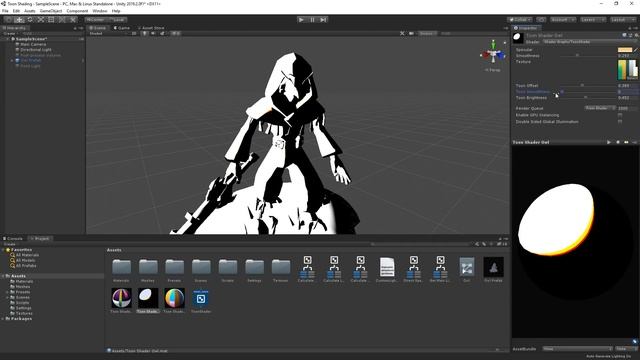Click the Render Queue value field
This screenshot has width=640, height=360.
(x=627, y=108)
